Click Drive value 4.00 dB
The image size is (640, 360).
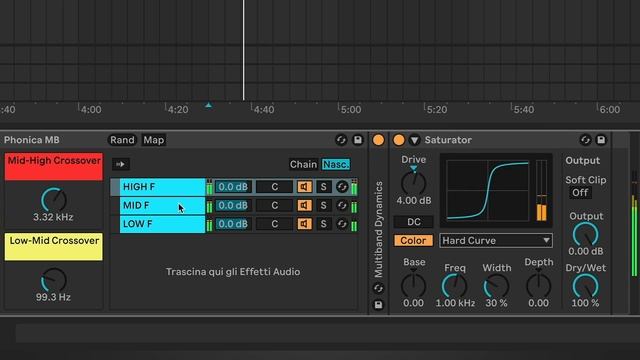(413, 200)
